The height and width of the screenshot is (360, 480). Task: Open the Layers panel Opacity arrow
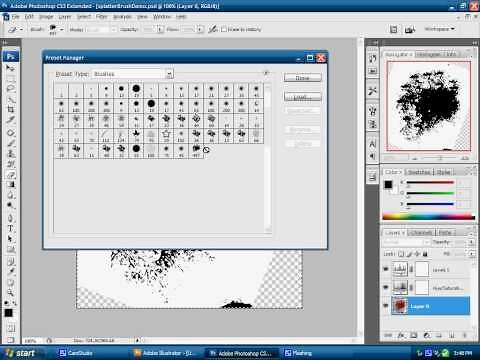coord(471,242)
